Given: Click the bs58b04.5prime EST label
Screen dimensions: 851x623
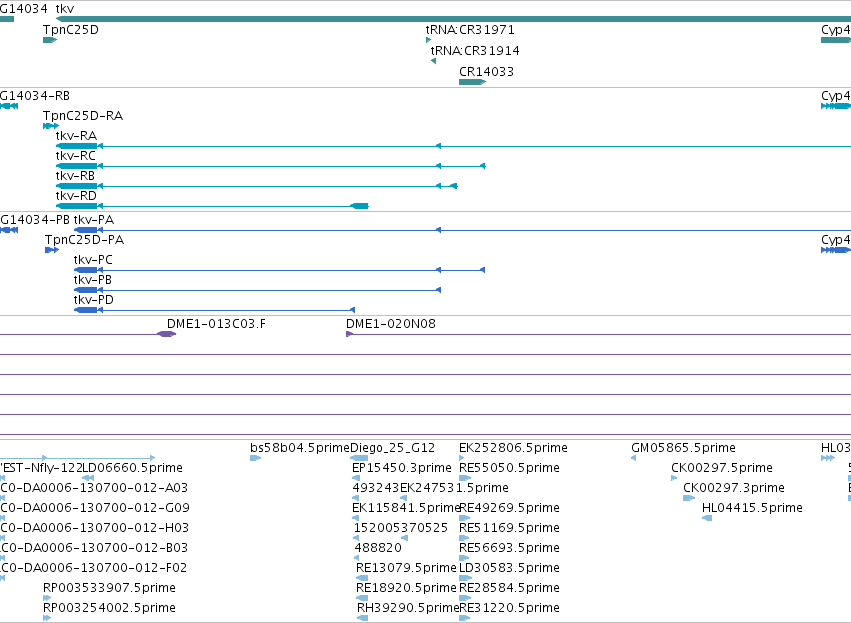Looking at the screenshot, I should coord(300,448).
